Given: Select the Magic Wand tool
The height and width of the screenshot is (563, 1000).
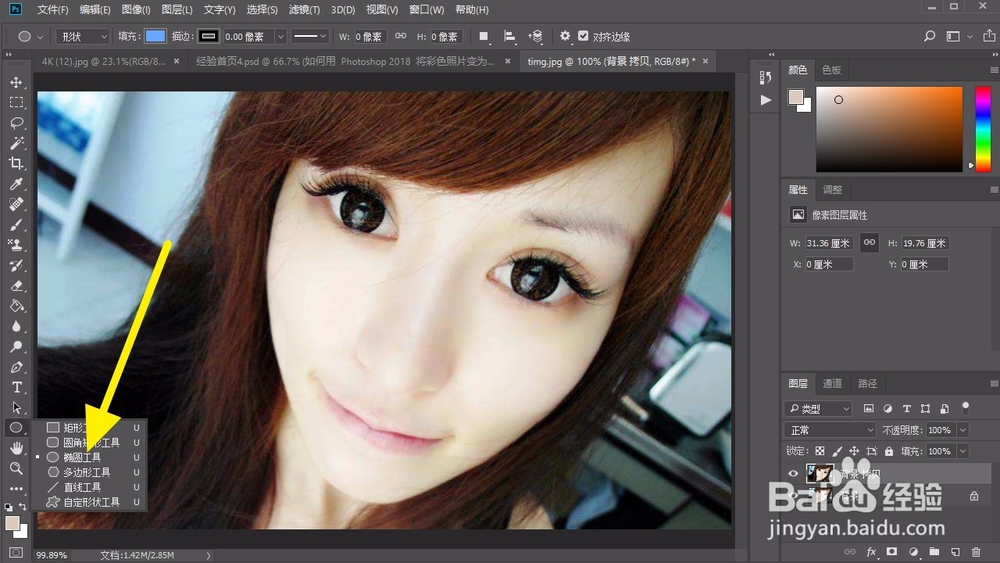Looking at the screenshot, I should (x=17, y=143).
